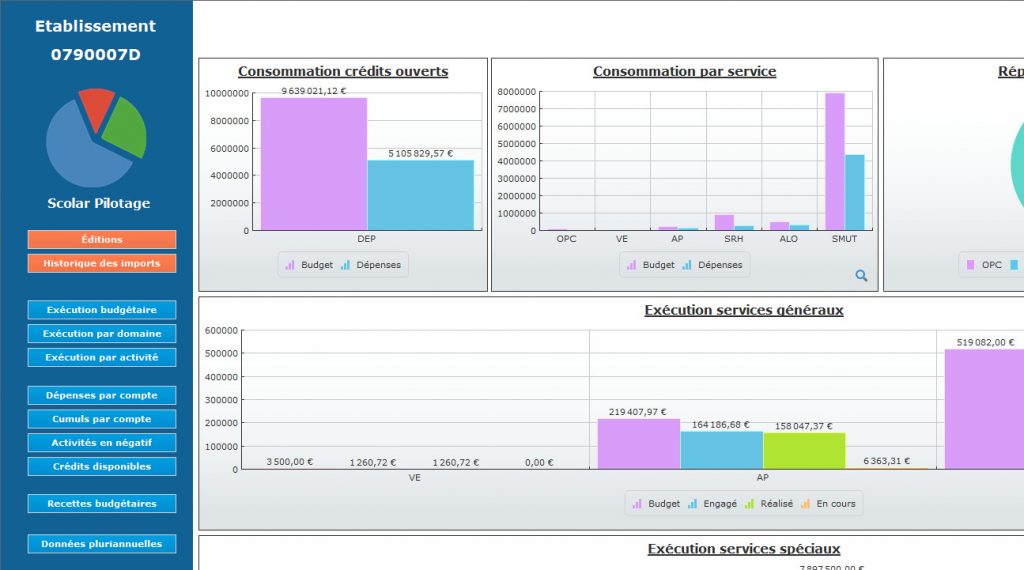This screenshot has width=1024, height=570.
Task: Open Dépenses par compte
Action: coord(102,395)
